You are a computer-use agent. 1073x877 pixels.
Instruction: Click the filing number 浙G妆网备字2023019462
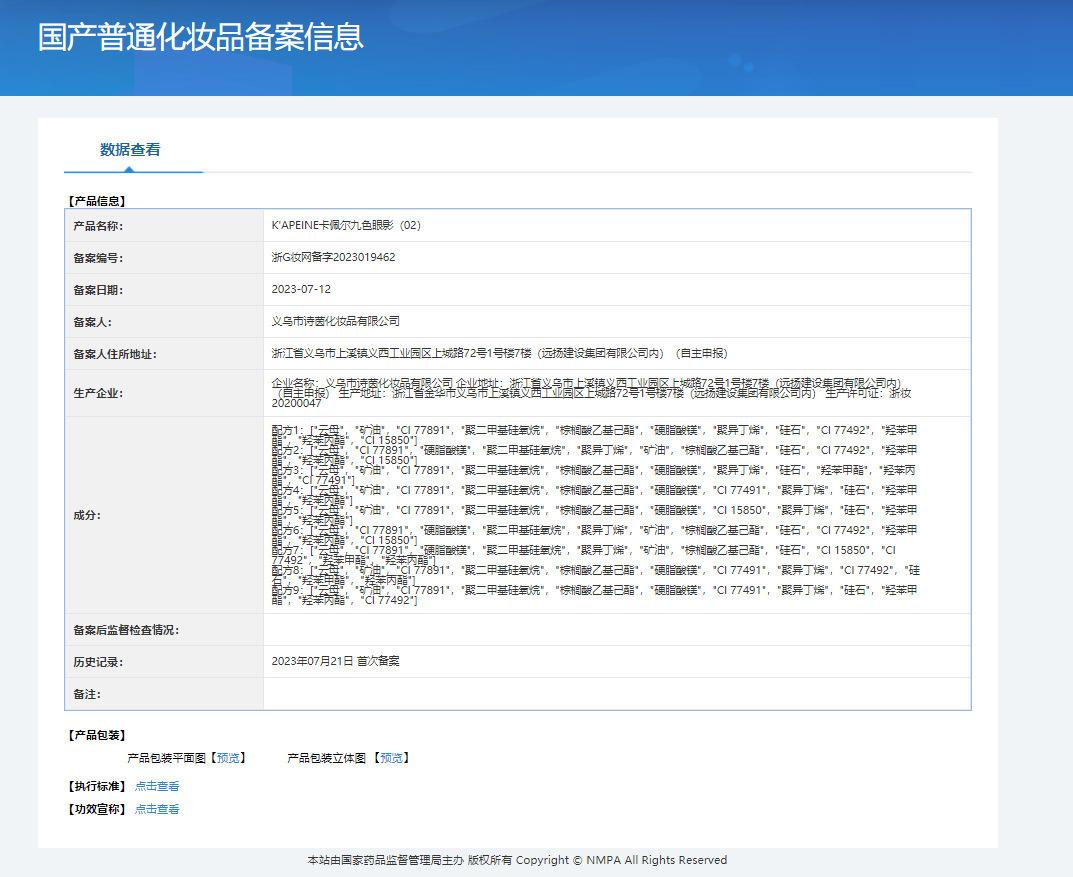pyautogui.click(x=333, y=258)
